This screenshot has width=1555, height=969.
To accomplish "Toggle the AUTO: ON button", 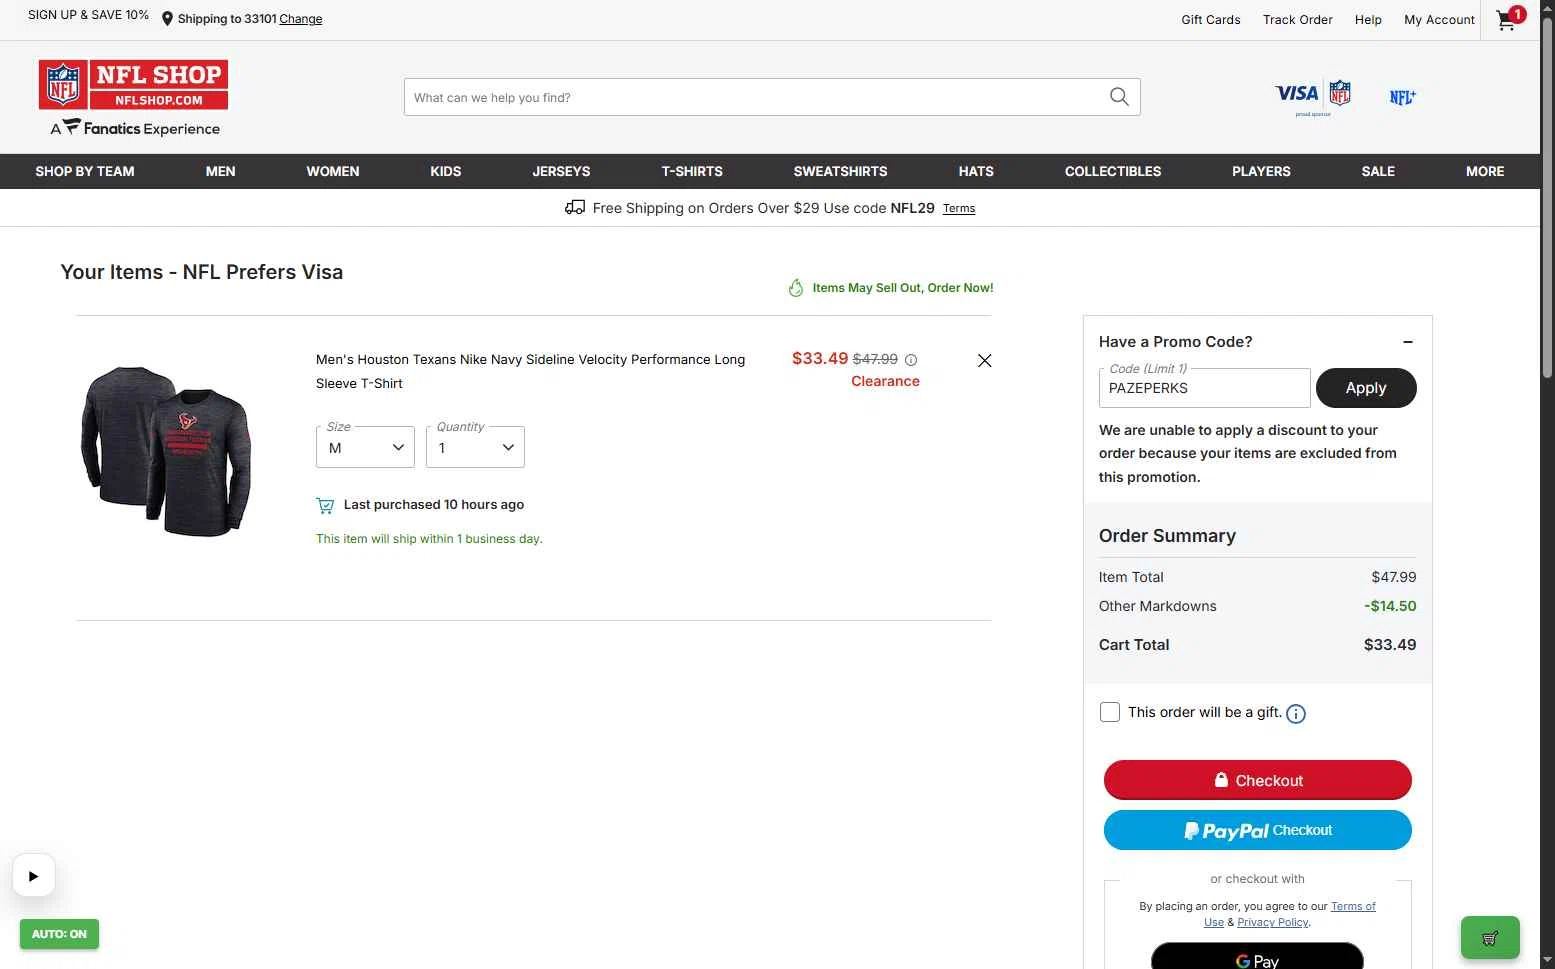I will coord(59,934).
